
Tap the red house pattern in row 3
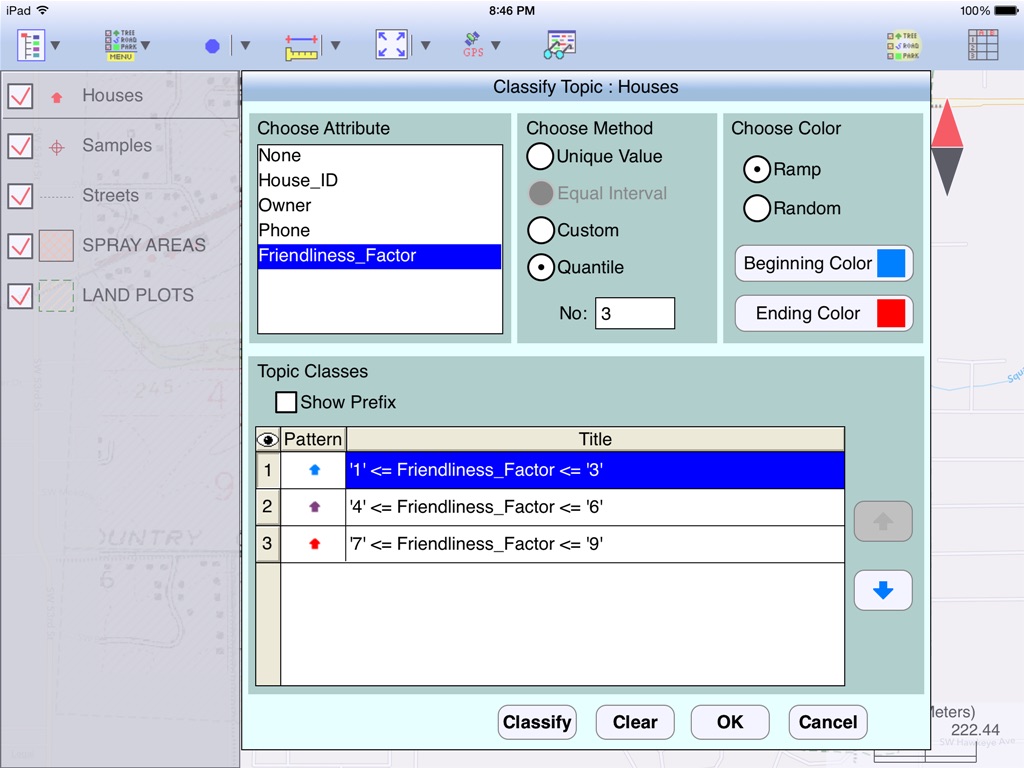pyautogui.click(x=314, y=543)
